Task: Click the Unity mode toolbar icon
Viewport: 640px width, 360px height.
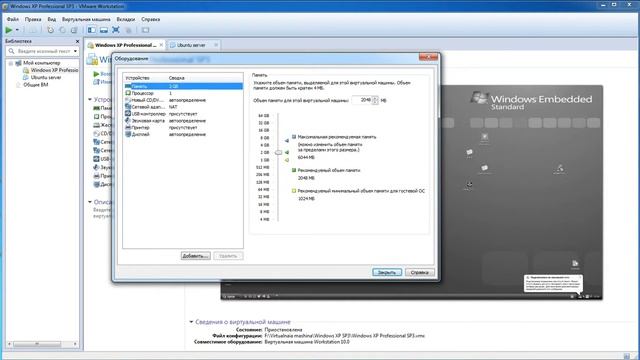Action: (128, 30)
